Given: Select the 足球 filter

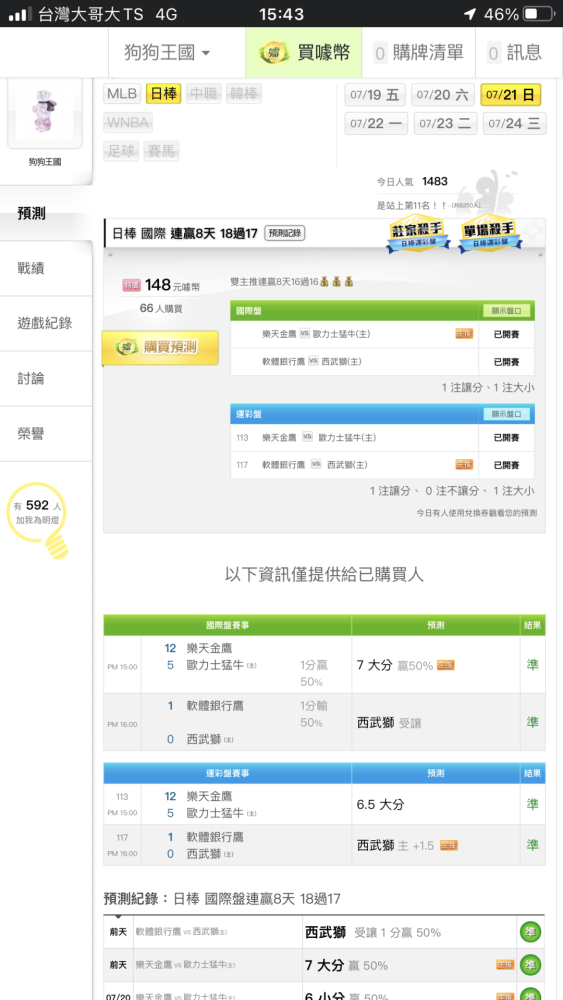Looking at the screenshot, I should 121,151.
